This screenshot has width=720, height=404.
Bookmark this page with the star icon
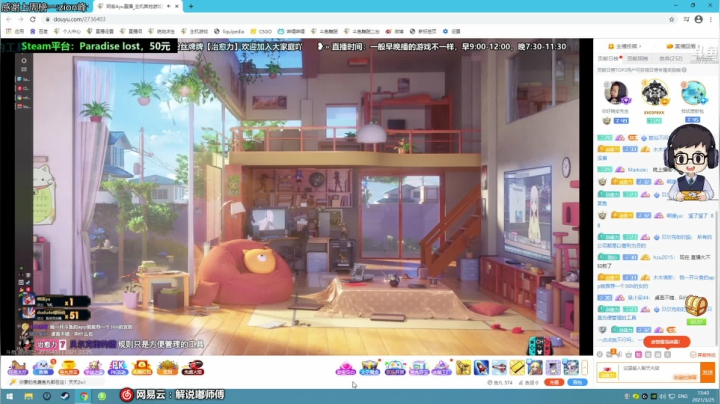coord(671,19)
